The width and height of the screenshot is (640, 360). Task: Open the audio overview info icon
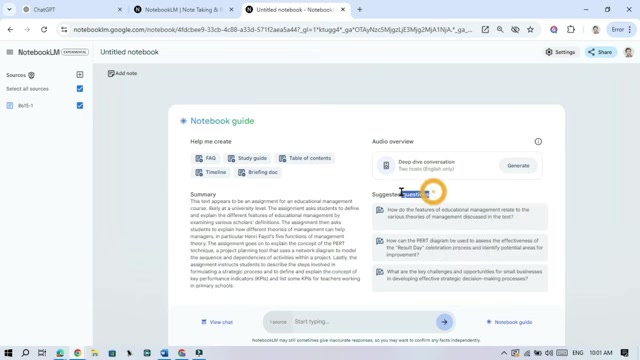538,142
